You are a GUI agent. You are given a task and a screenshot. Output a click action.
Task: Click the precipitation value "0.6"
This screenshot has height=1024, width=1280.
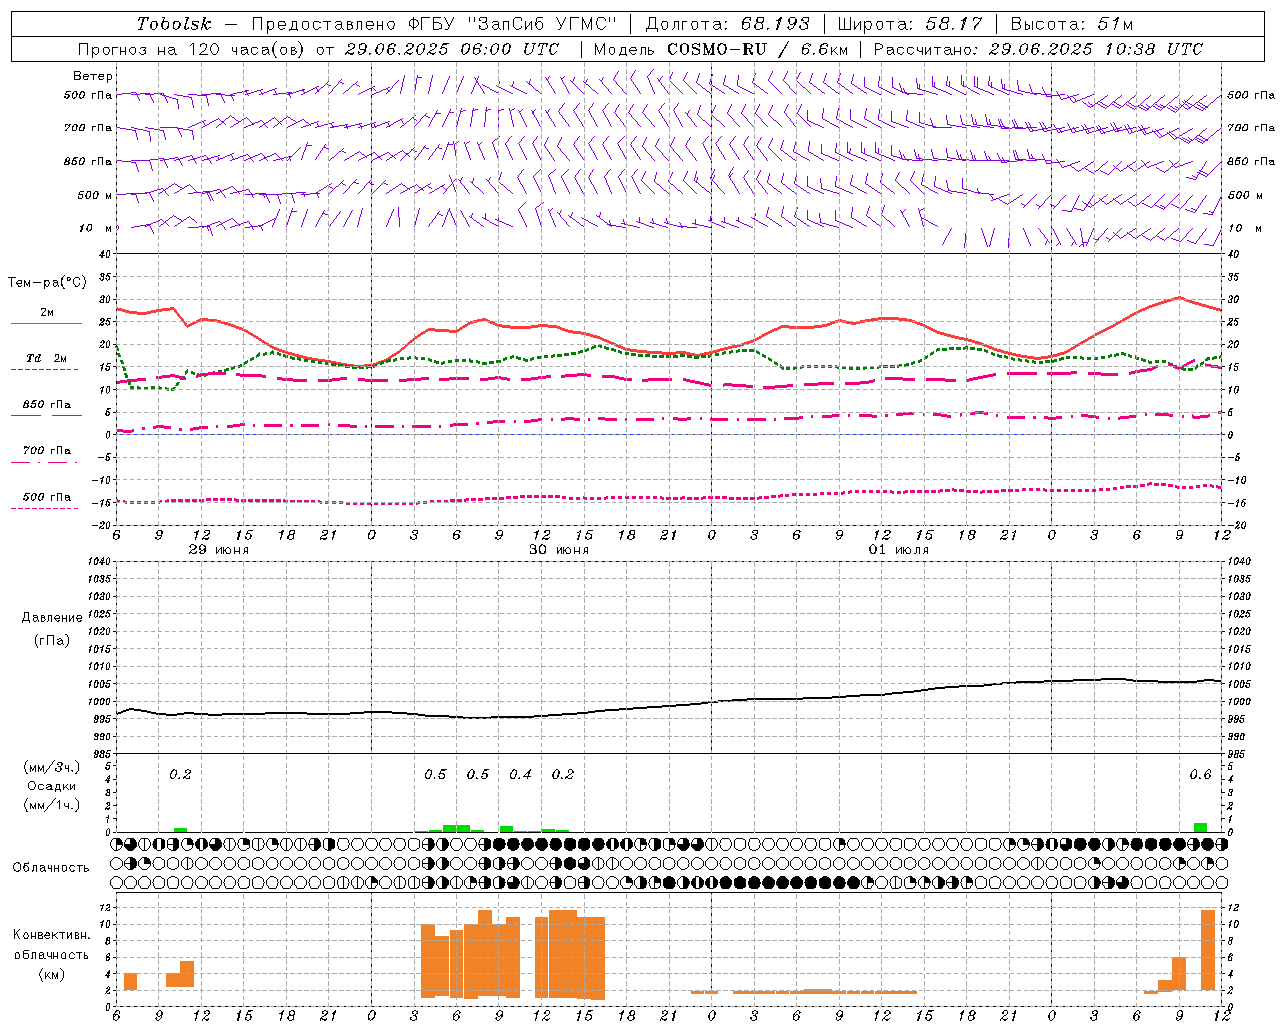coord(1200,774)
